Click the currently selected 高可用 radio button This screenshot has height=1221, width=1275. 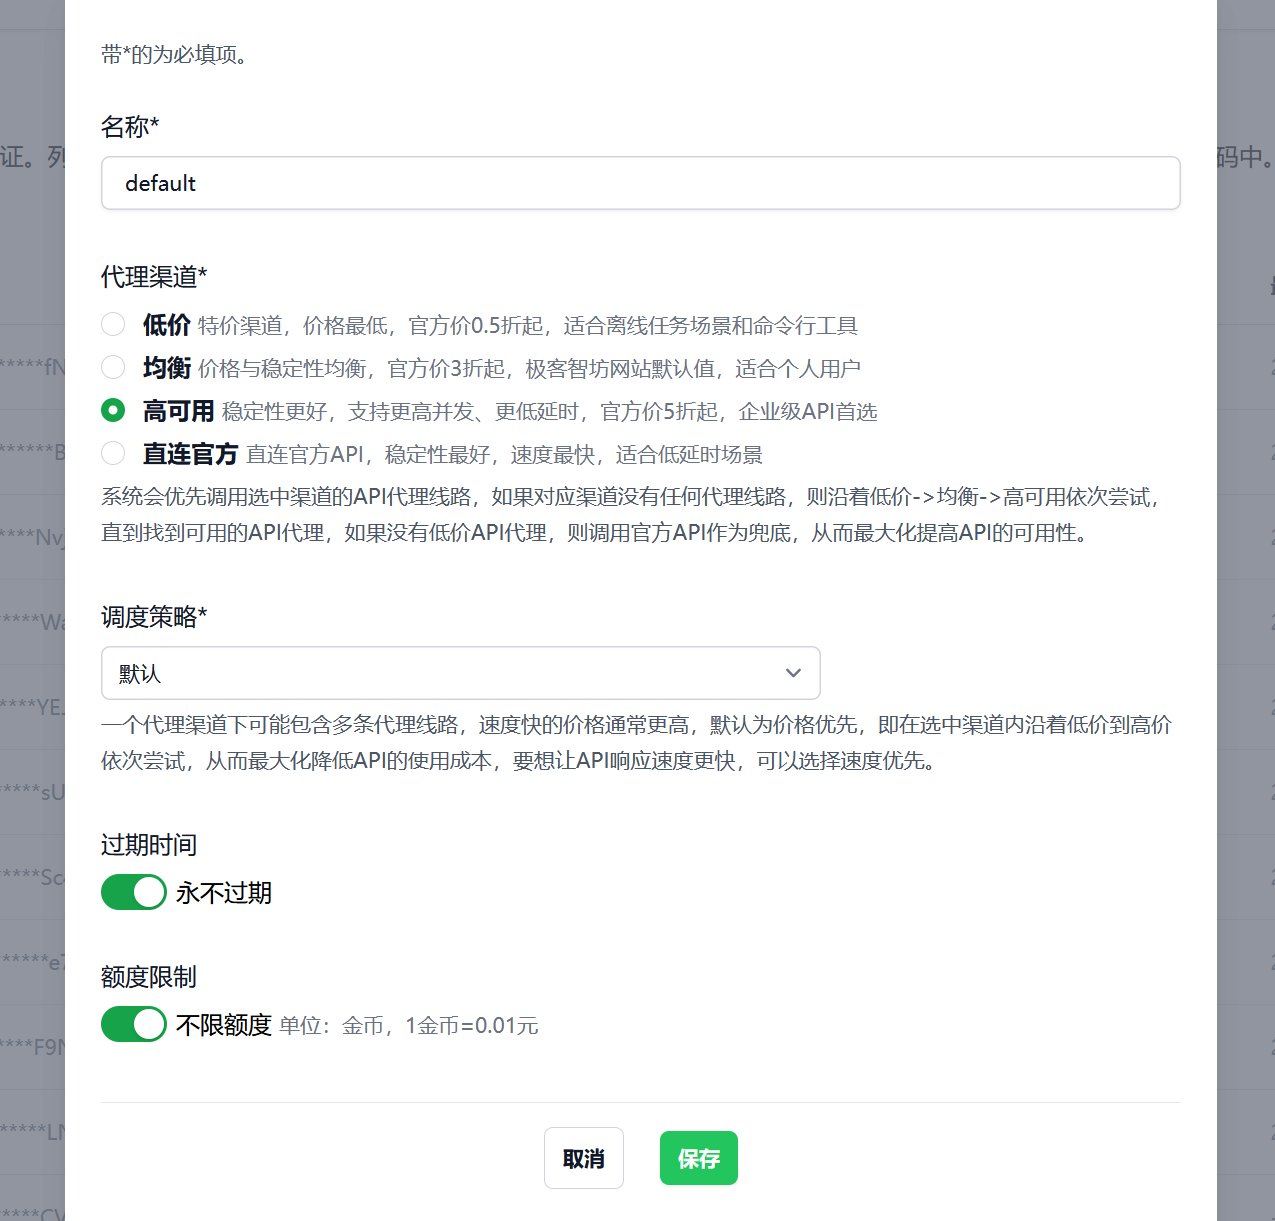coord(113,410)
